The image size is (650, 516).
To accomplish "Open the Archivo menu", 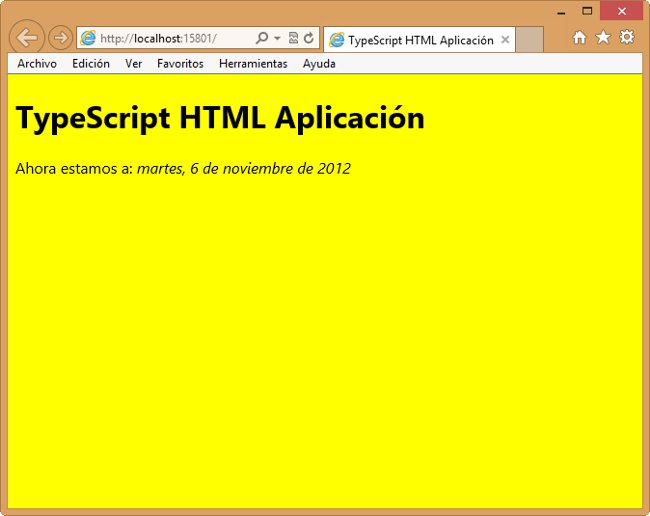I will coord(37,63).
